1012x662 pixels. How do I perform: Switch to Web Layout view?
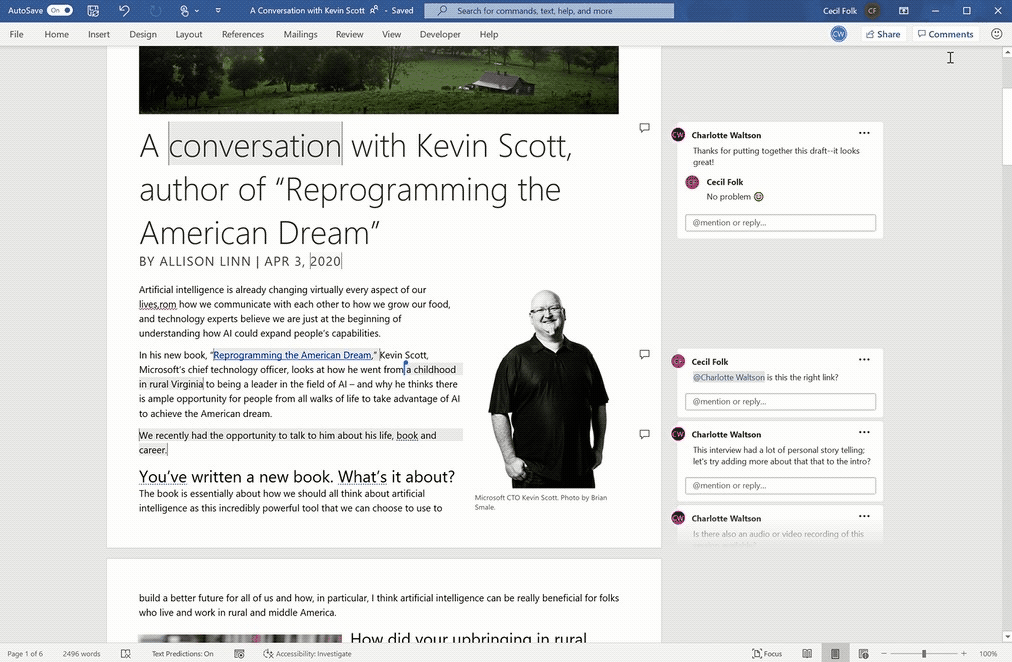coord(864,654)
